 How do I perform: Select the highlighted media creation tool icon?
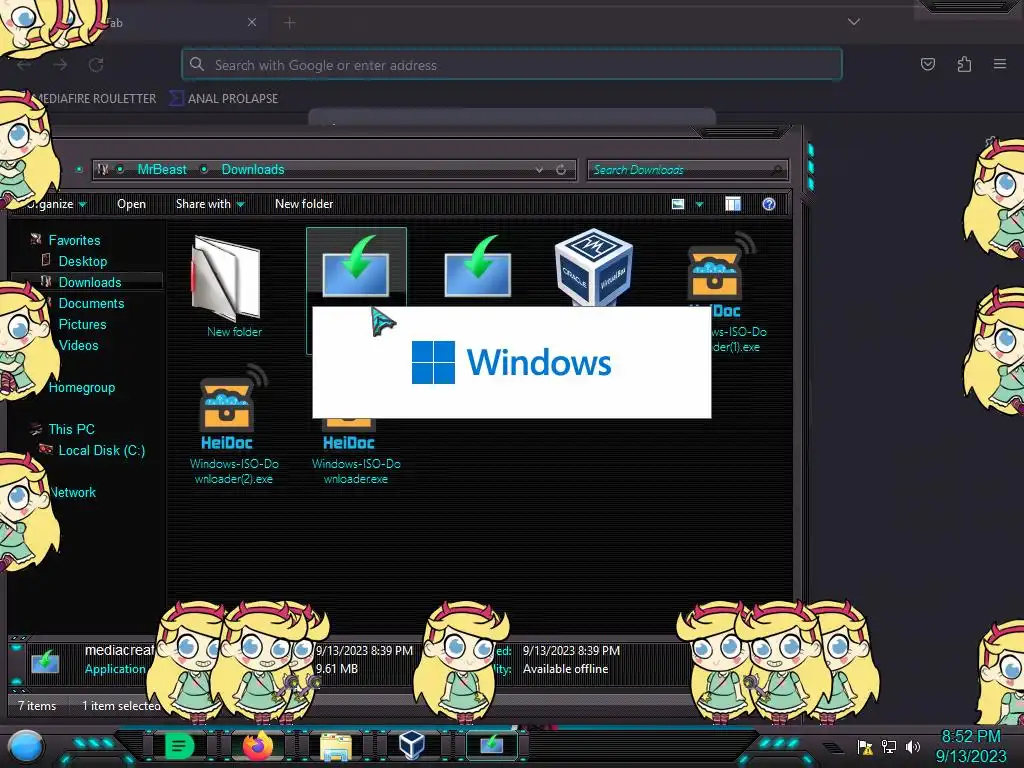point(356,266)
